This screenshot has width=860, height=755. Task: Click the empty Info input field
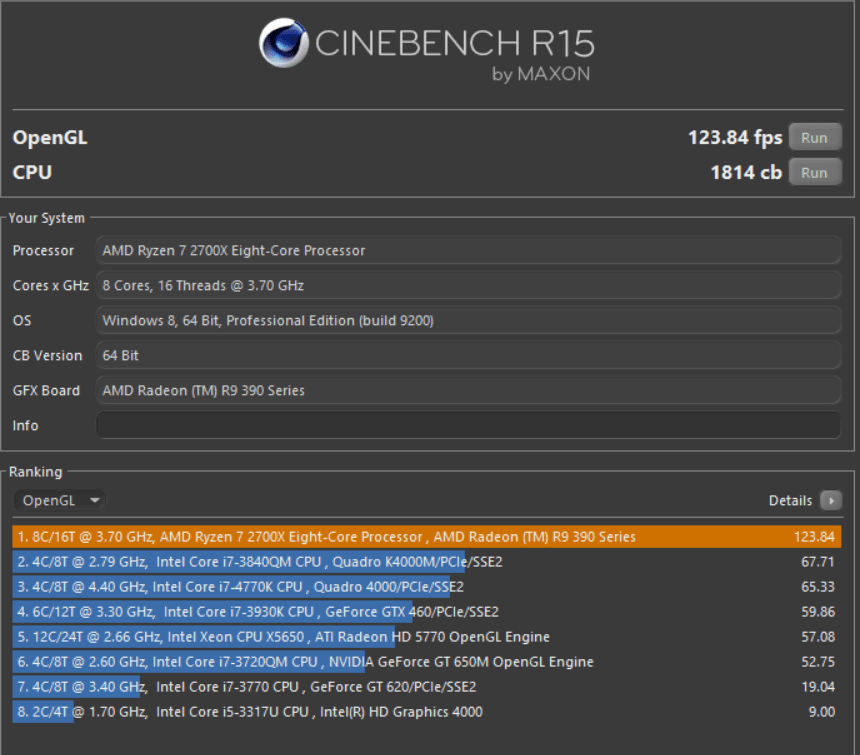[468, 425]
